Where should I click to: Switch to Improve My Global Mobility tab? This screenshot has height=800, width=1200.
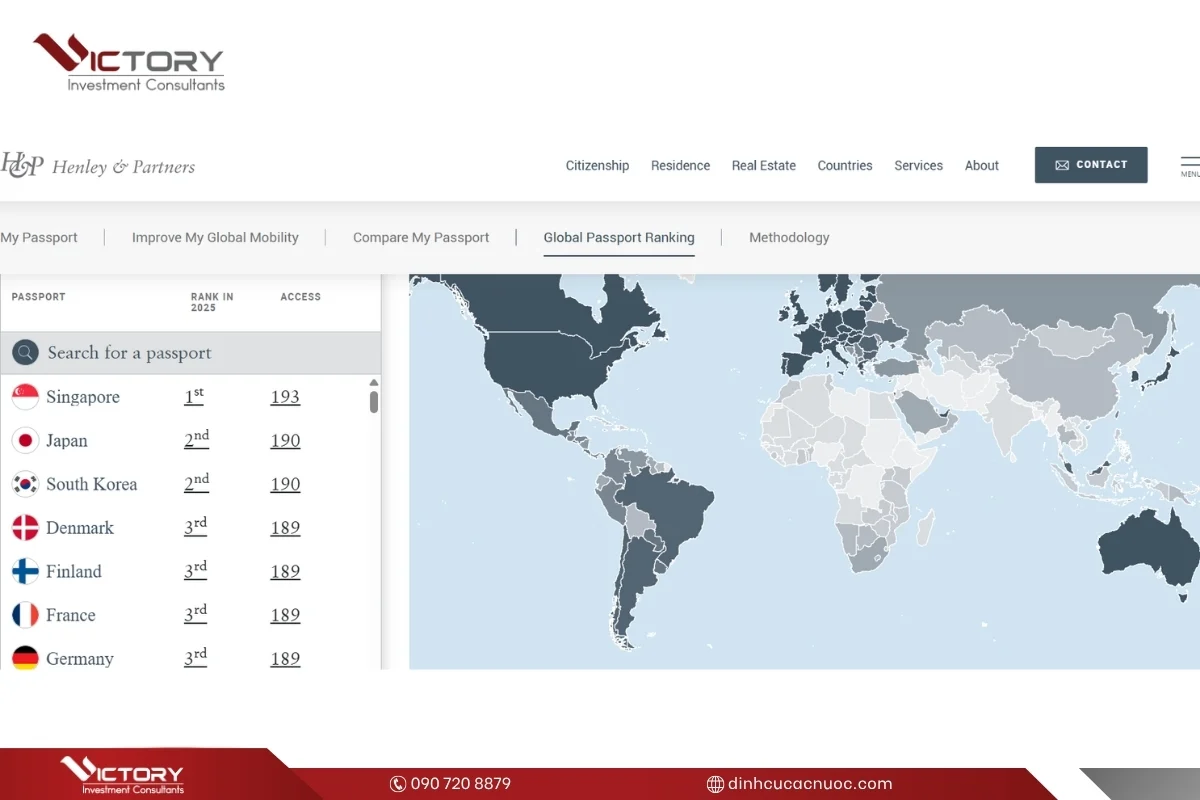point(215,238)
